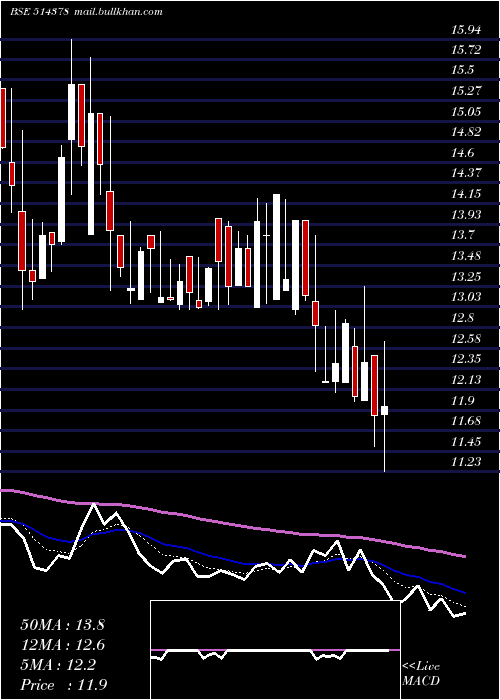Select the 12.8 price axis label
Viewport: 500px width, 700px height.
click(x=462, y=318)
